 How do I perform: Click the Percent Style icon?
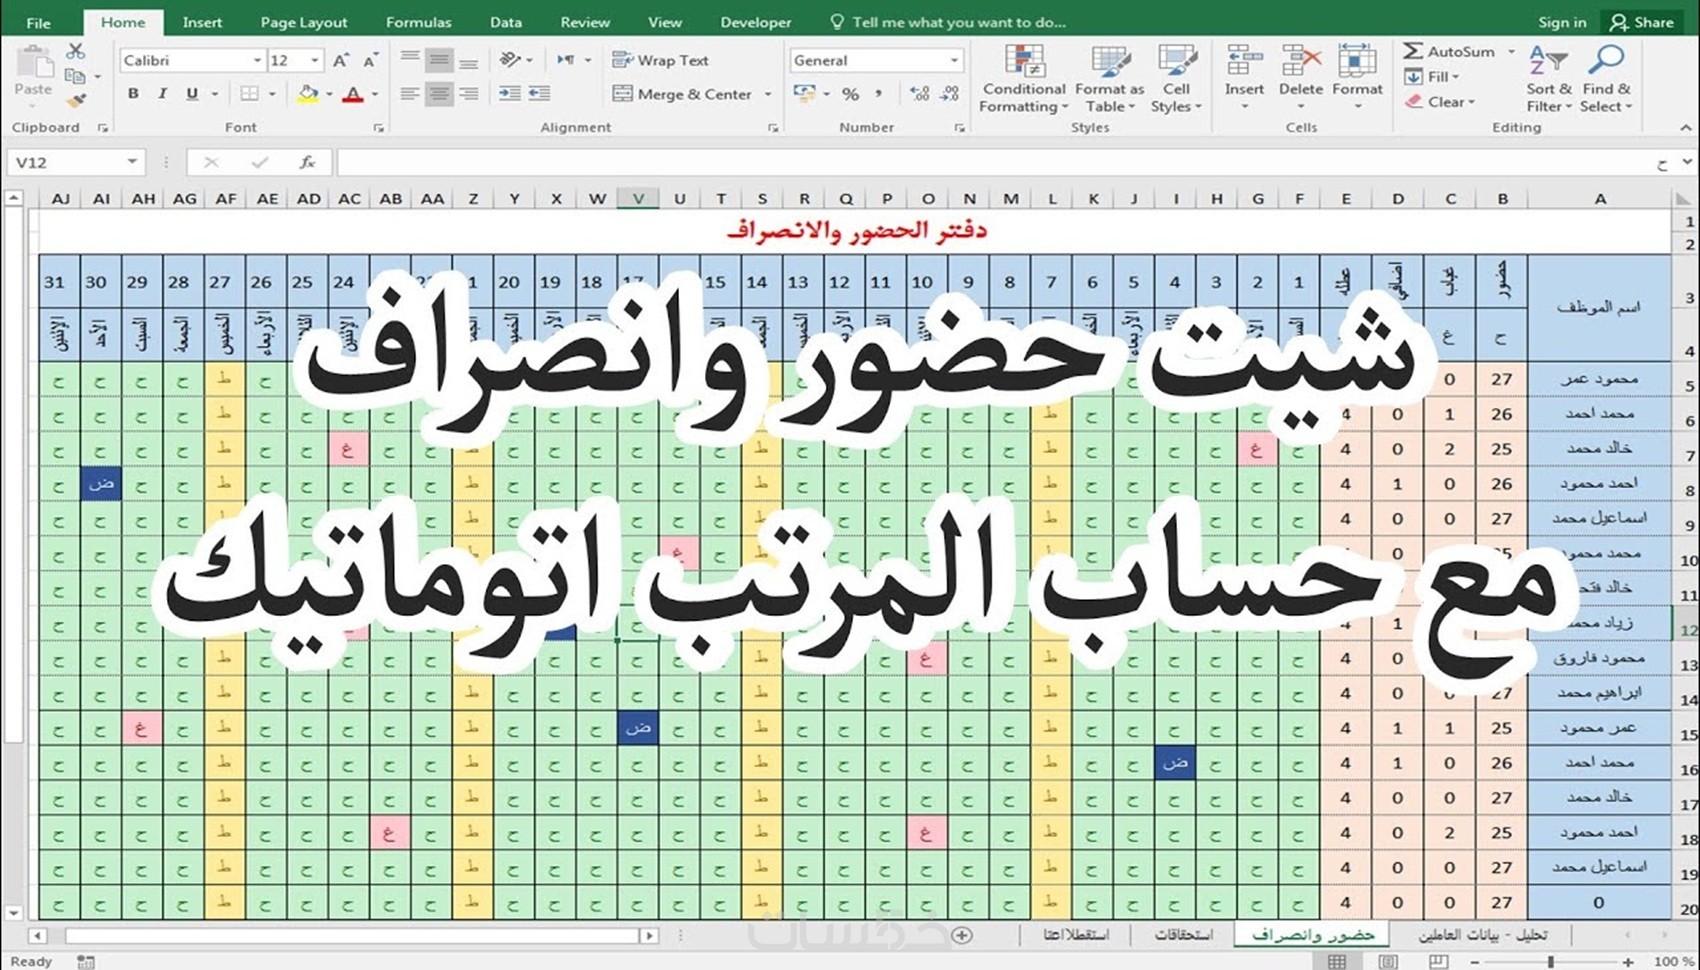850,94
